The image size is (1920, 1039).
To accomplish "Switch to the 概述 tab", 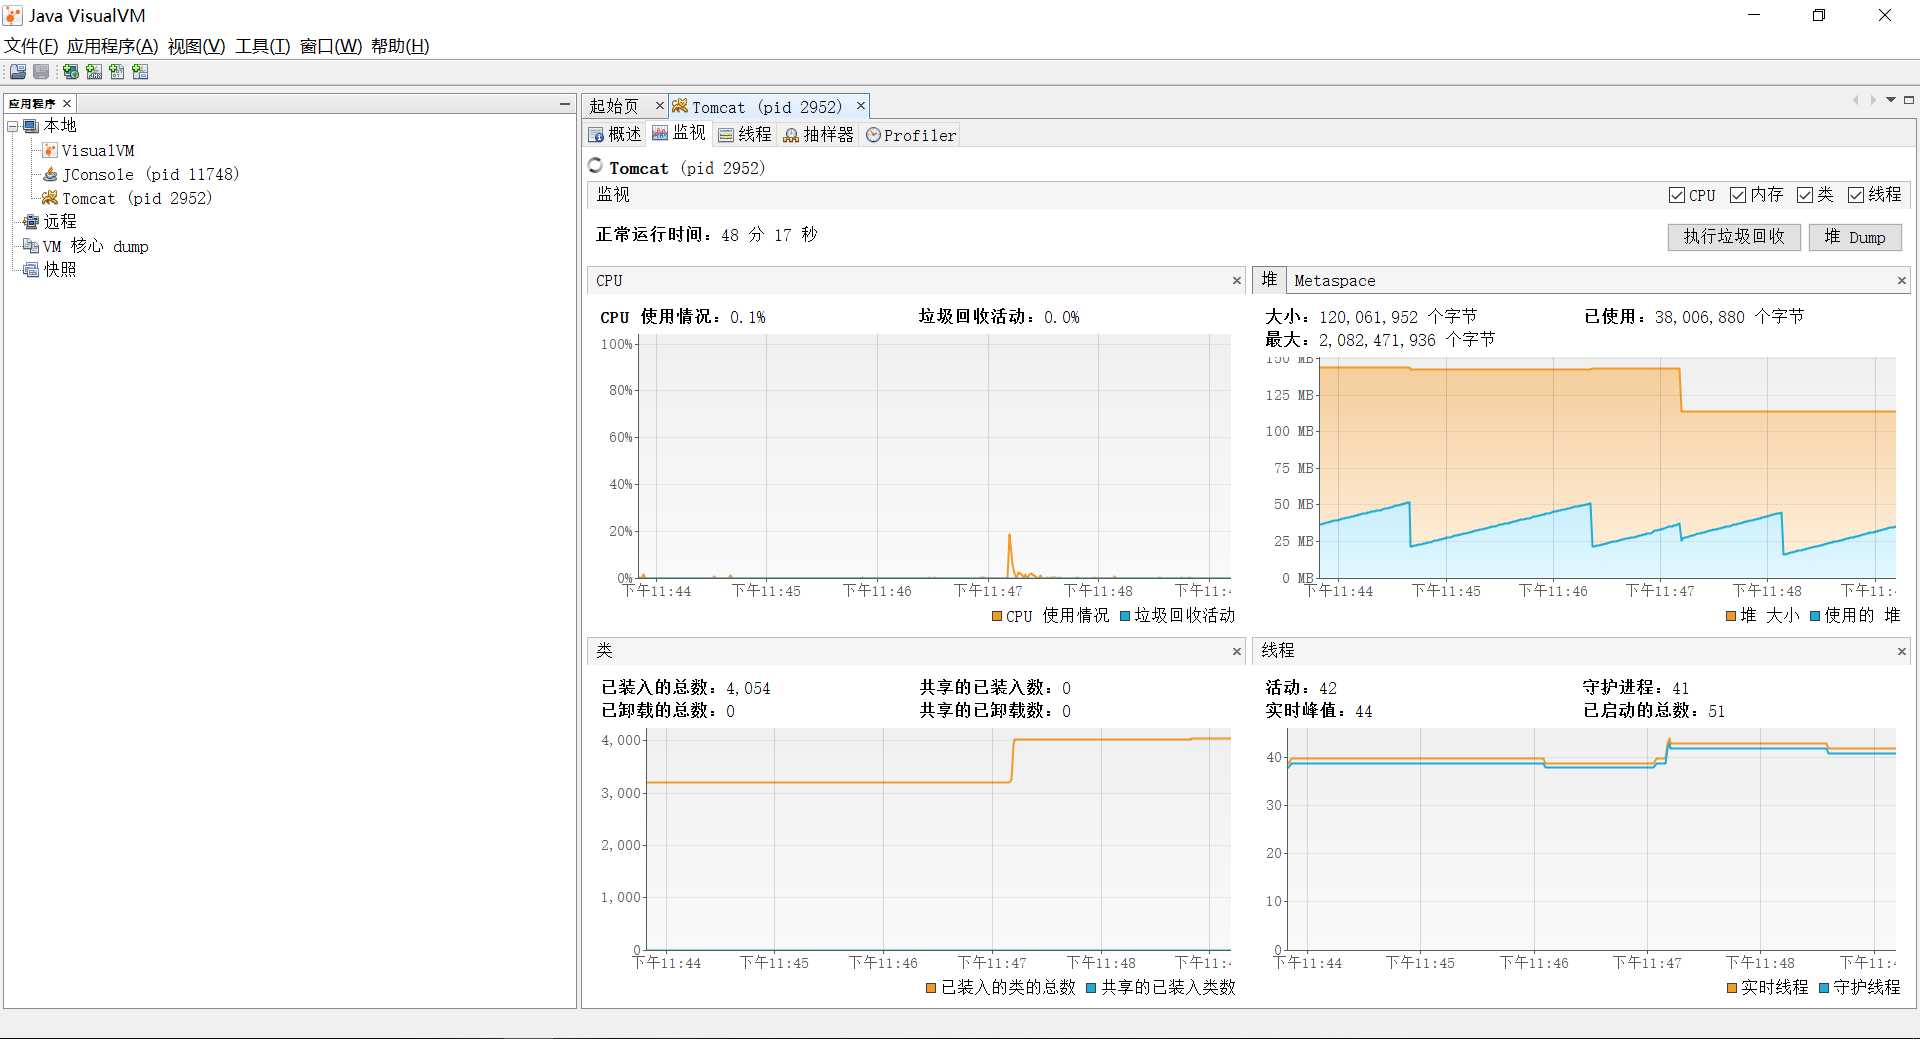I will click(615, 134).
